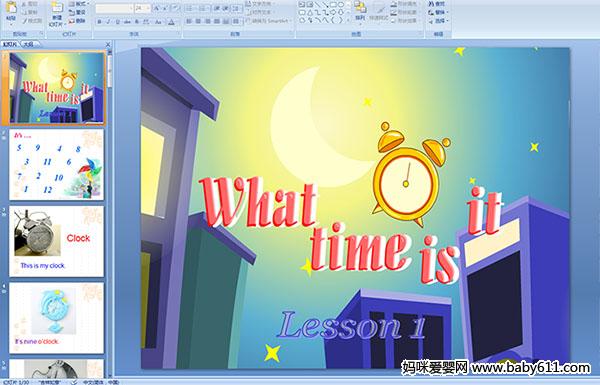600x385 pixels.
Task: Select the 'Clock' slide thumbnail
Action: (x=57, y=241)
